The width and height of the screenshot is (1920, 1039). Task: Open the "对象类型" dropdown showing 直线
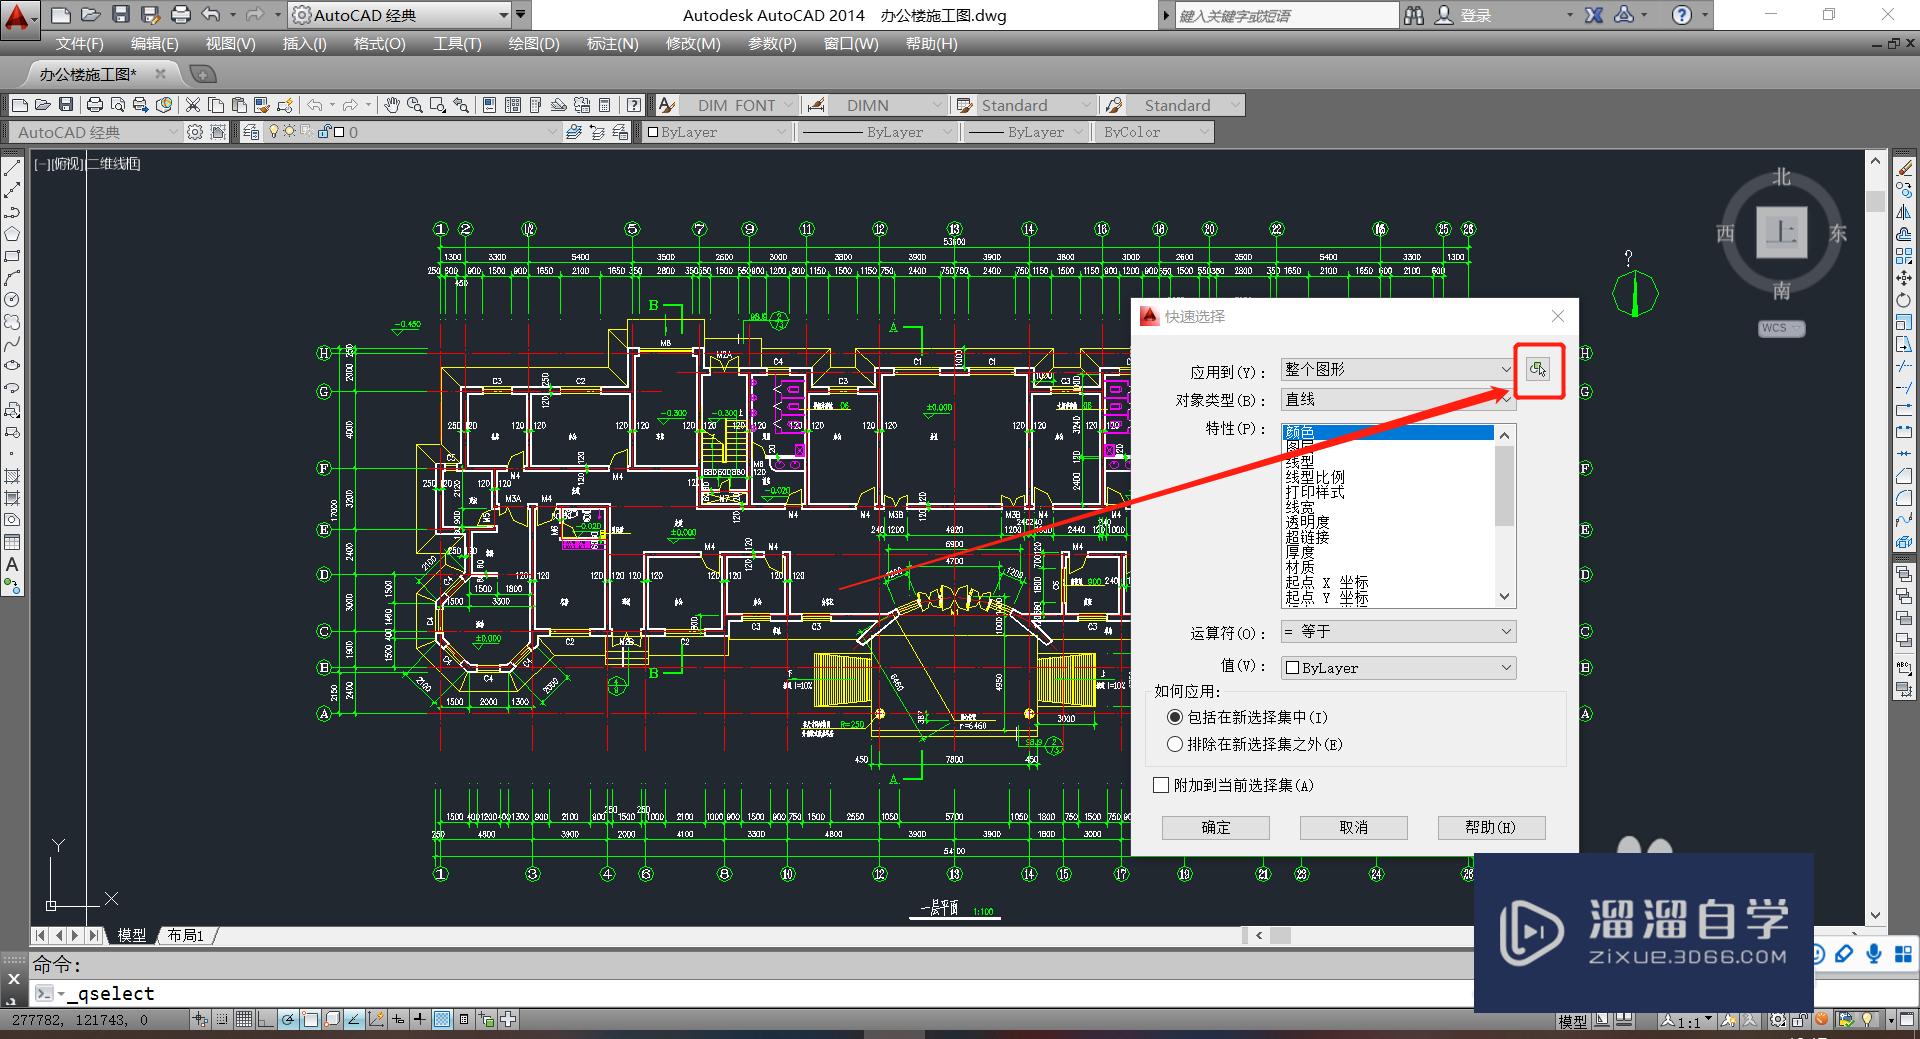point(1399,400)
